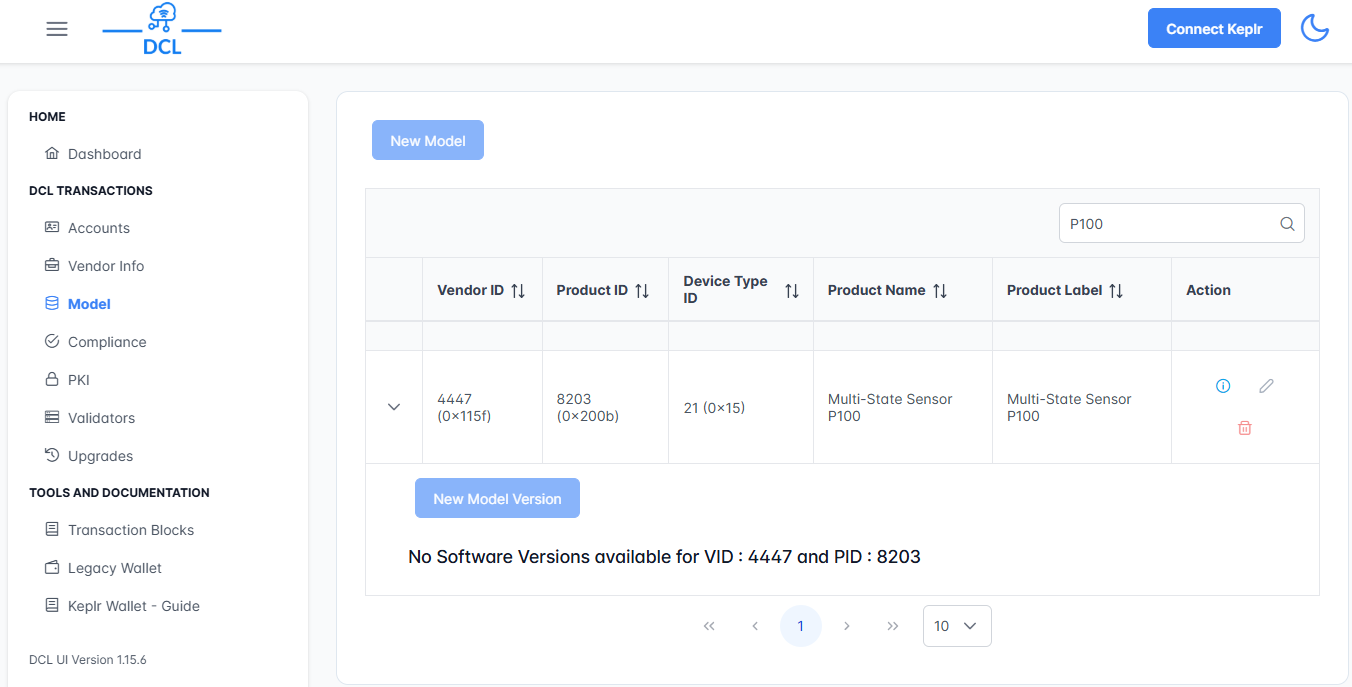Click the New Model Version button

point(497,499)
